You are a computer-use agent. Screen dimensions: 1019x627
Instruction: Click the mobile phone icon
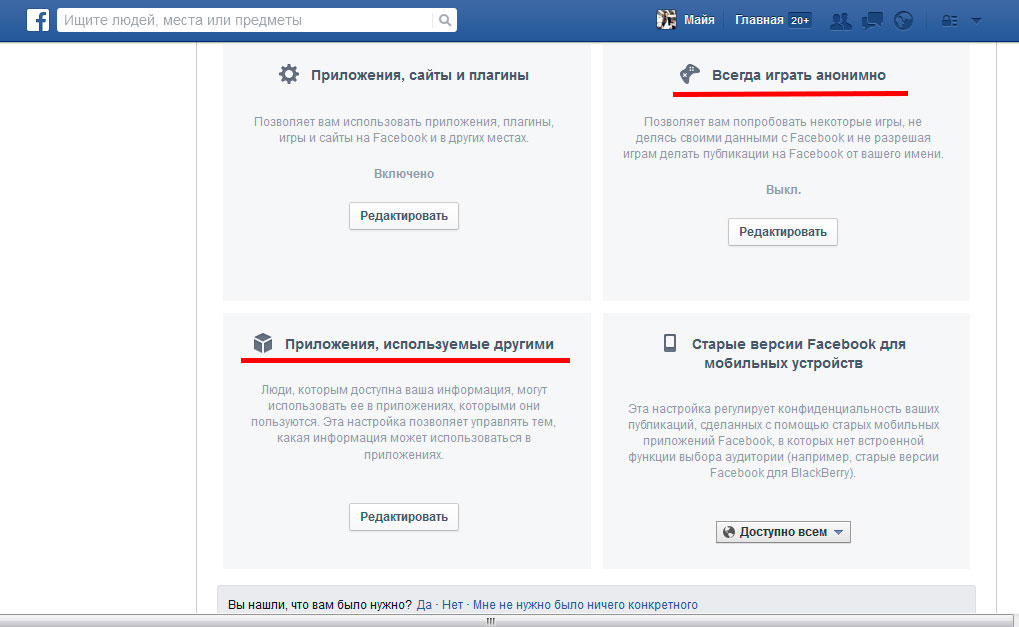click(670, 343)
